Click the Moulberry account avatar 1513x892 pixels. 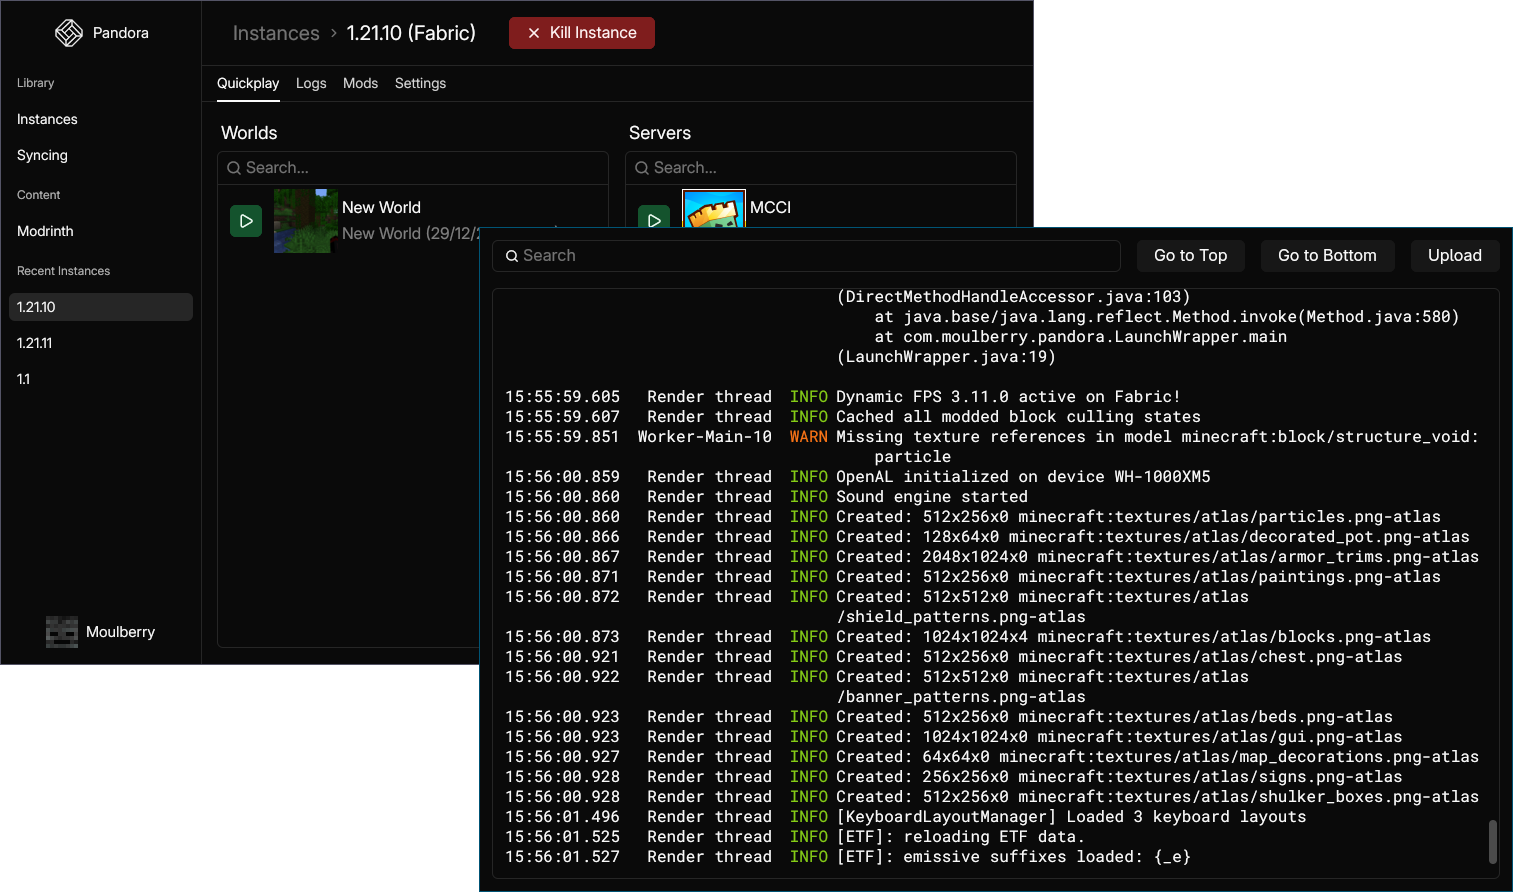coord(62,632)
